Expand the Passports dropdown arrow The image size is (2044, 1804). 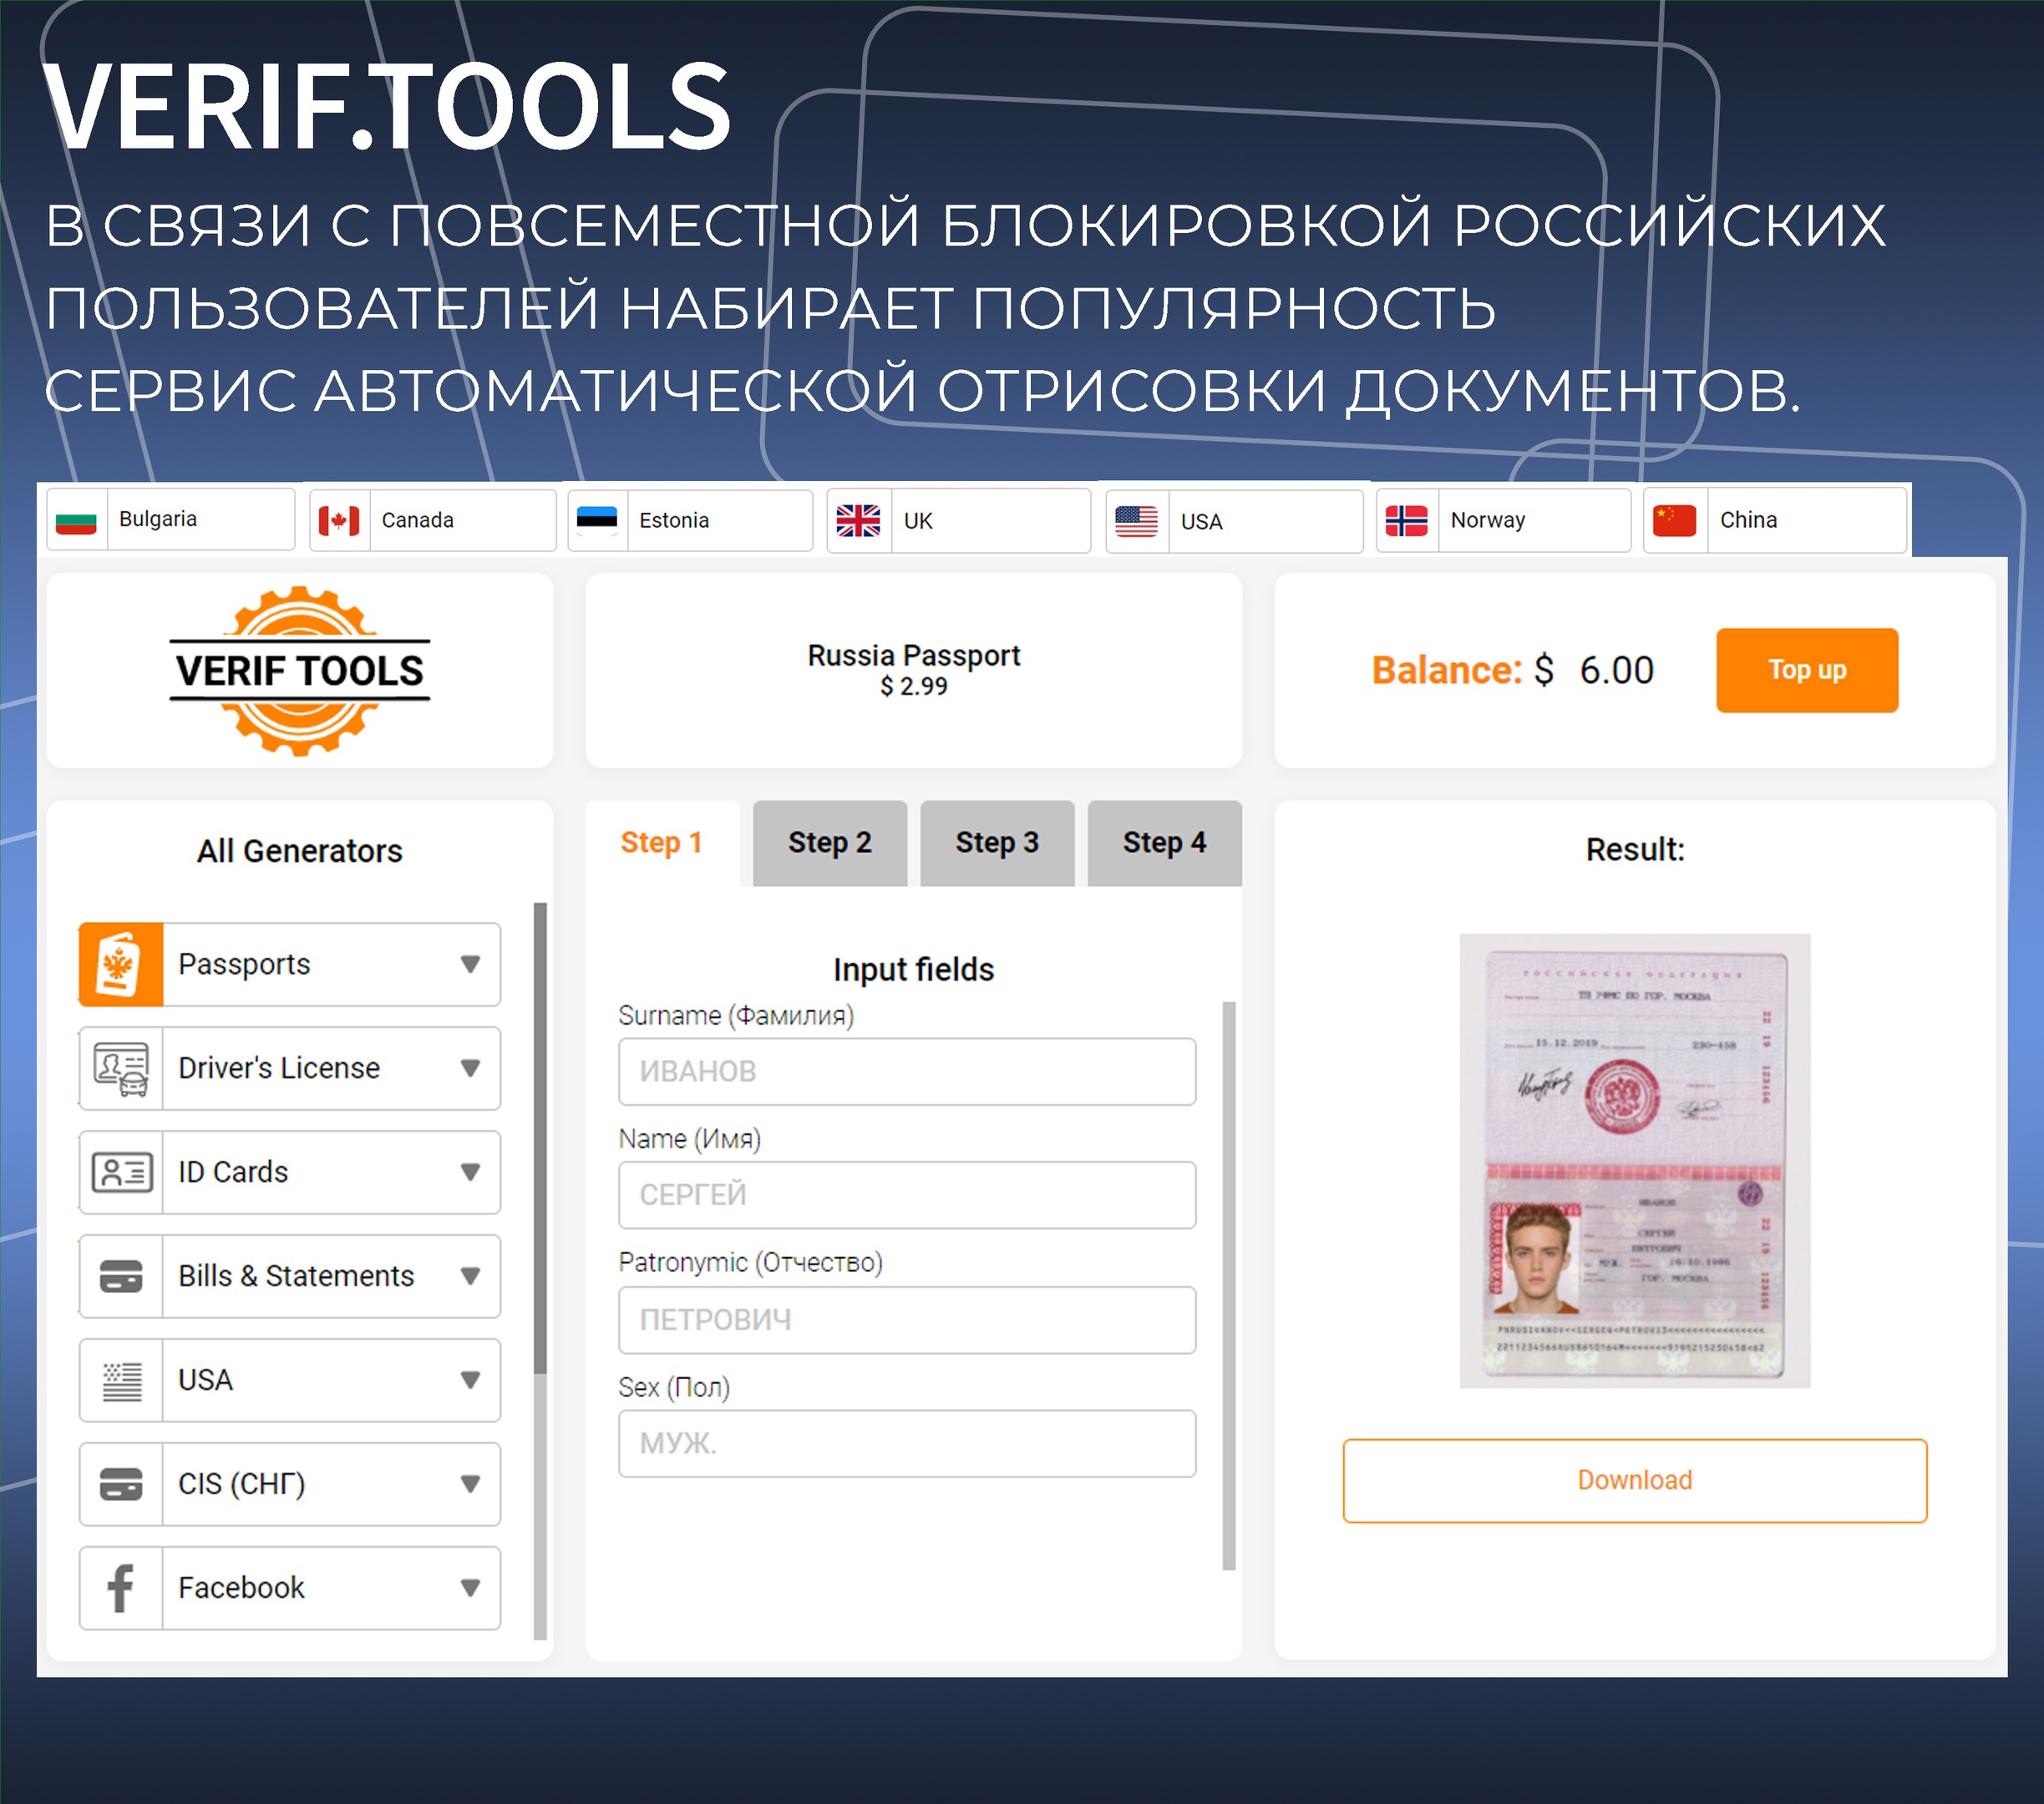tap(470, 965)
